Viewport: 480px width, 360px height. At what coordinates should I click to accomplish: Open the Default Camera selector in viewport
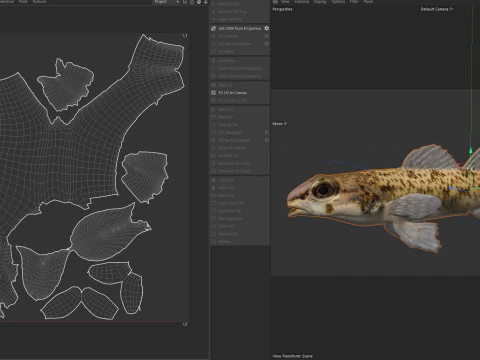coord(436,9)
